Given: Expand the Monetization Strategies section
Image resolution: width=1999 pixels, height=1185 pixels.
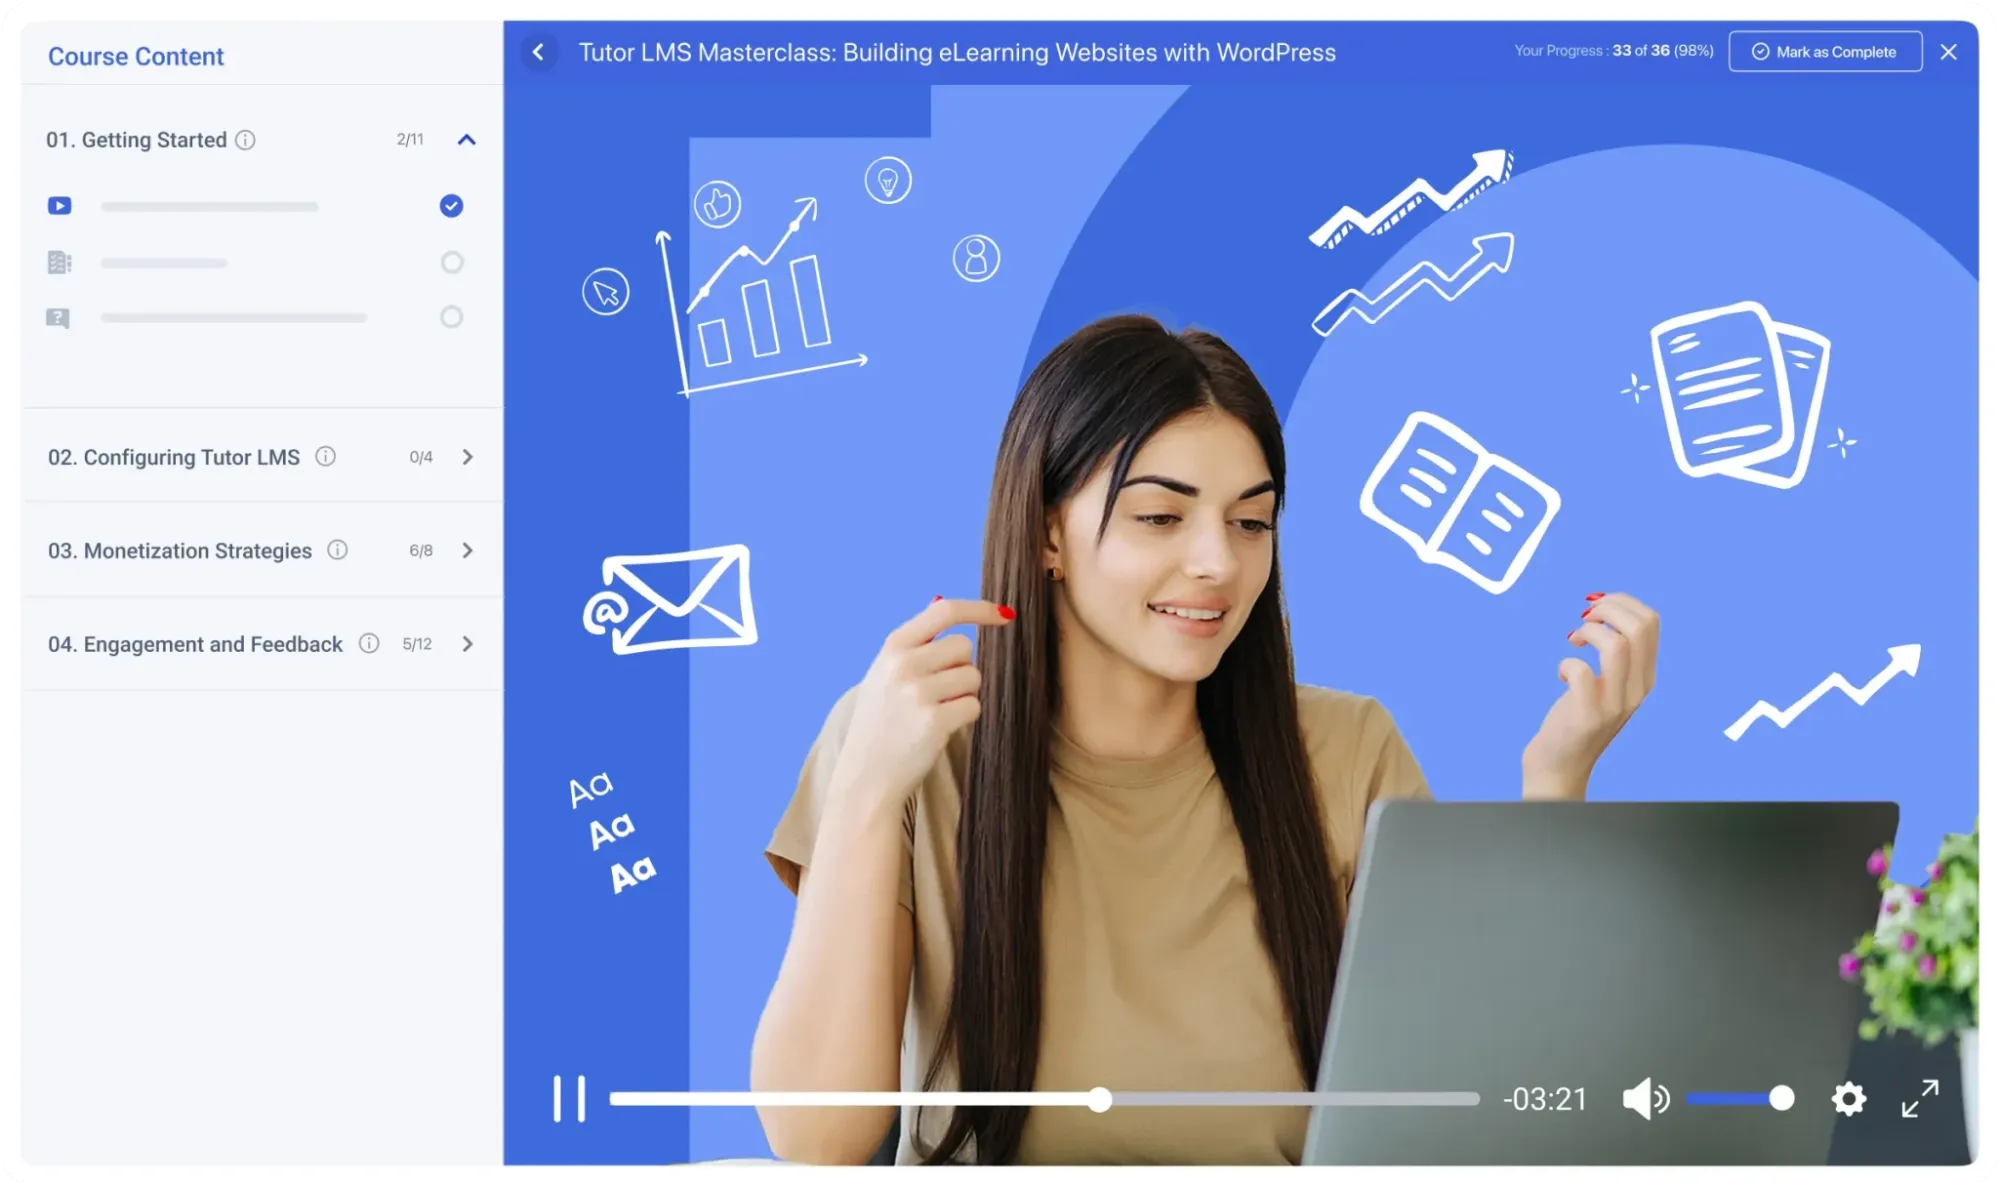Looking at the screenshot, I should [466, 550].
